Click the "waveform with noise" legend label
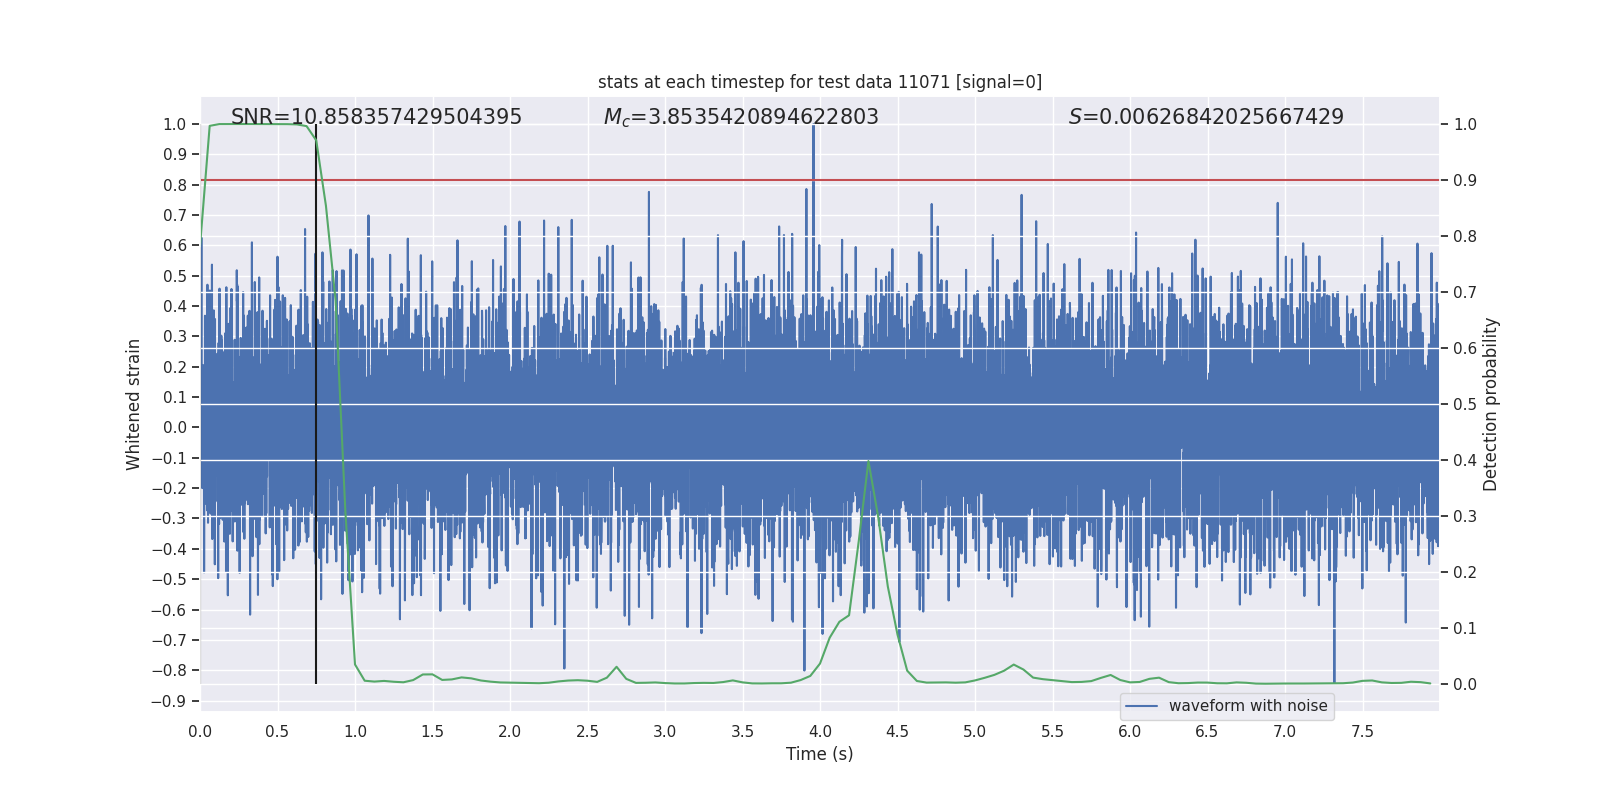The width and height of the screenshot is (1600, 800). 1248,706
